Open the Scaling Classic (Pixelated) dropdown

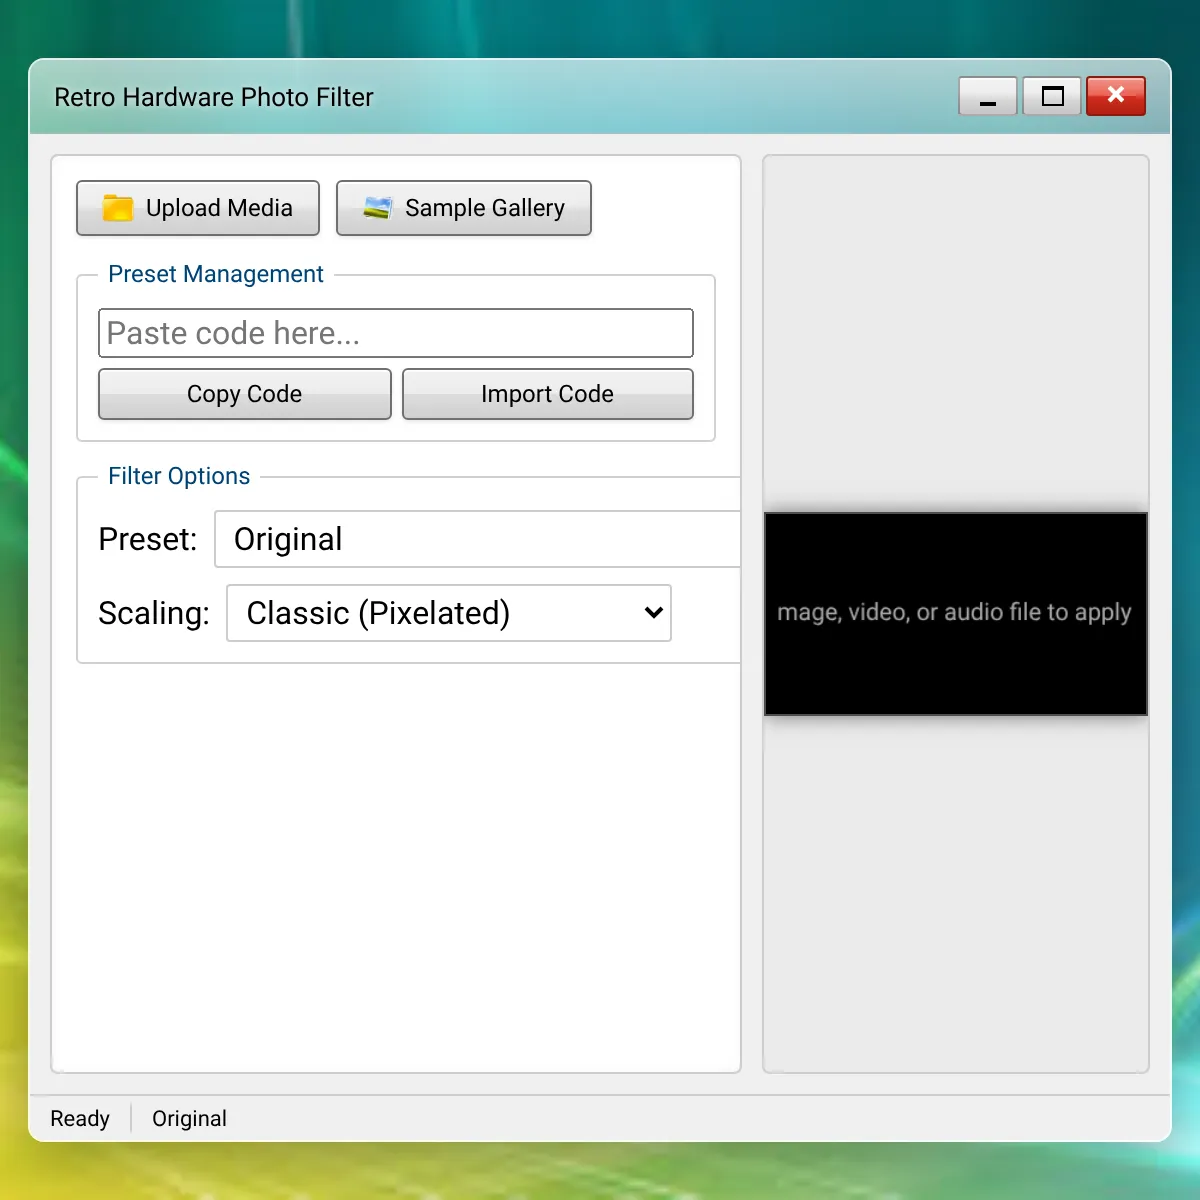click(449, 613)
